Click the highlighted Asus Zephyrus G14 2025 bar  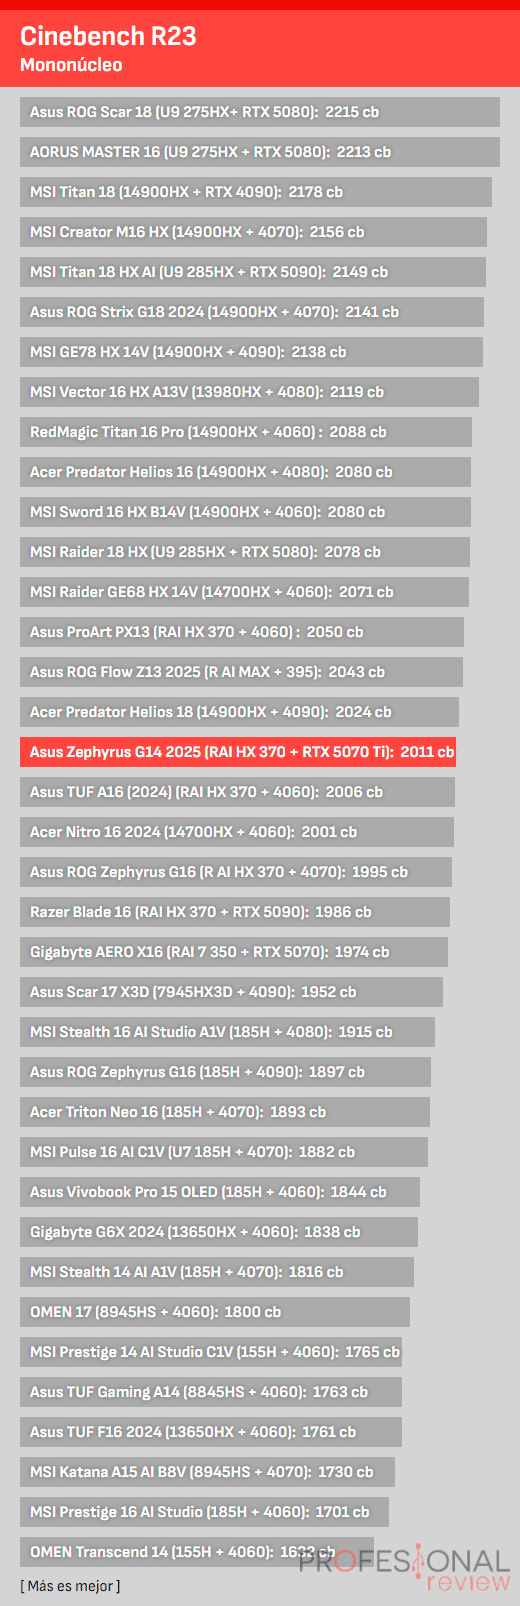[x=238, y=752]
